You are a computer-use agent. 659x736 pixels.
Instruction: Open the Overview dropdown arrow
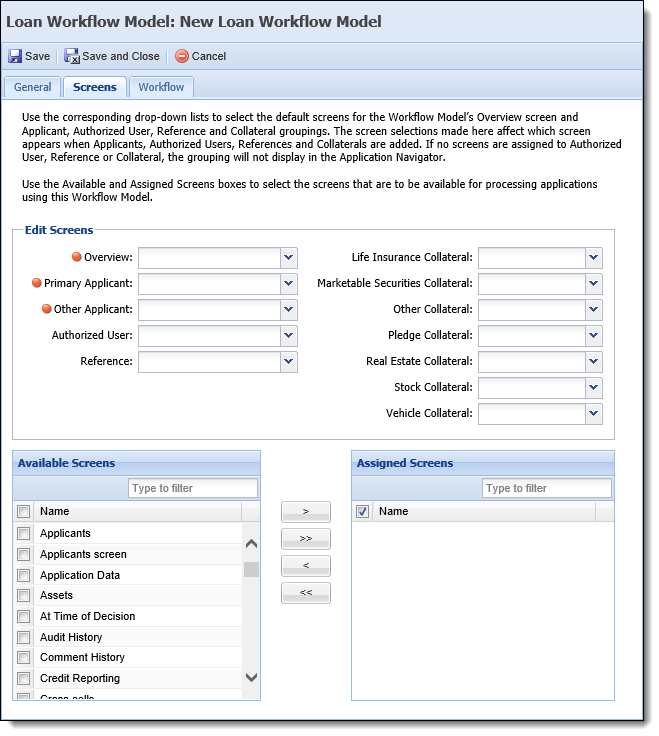pos(289,258)
